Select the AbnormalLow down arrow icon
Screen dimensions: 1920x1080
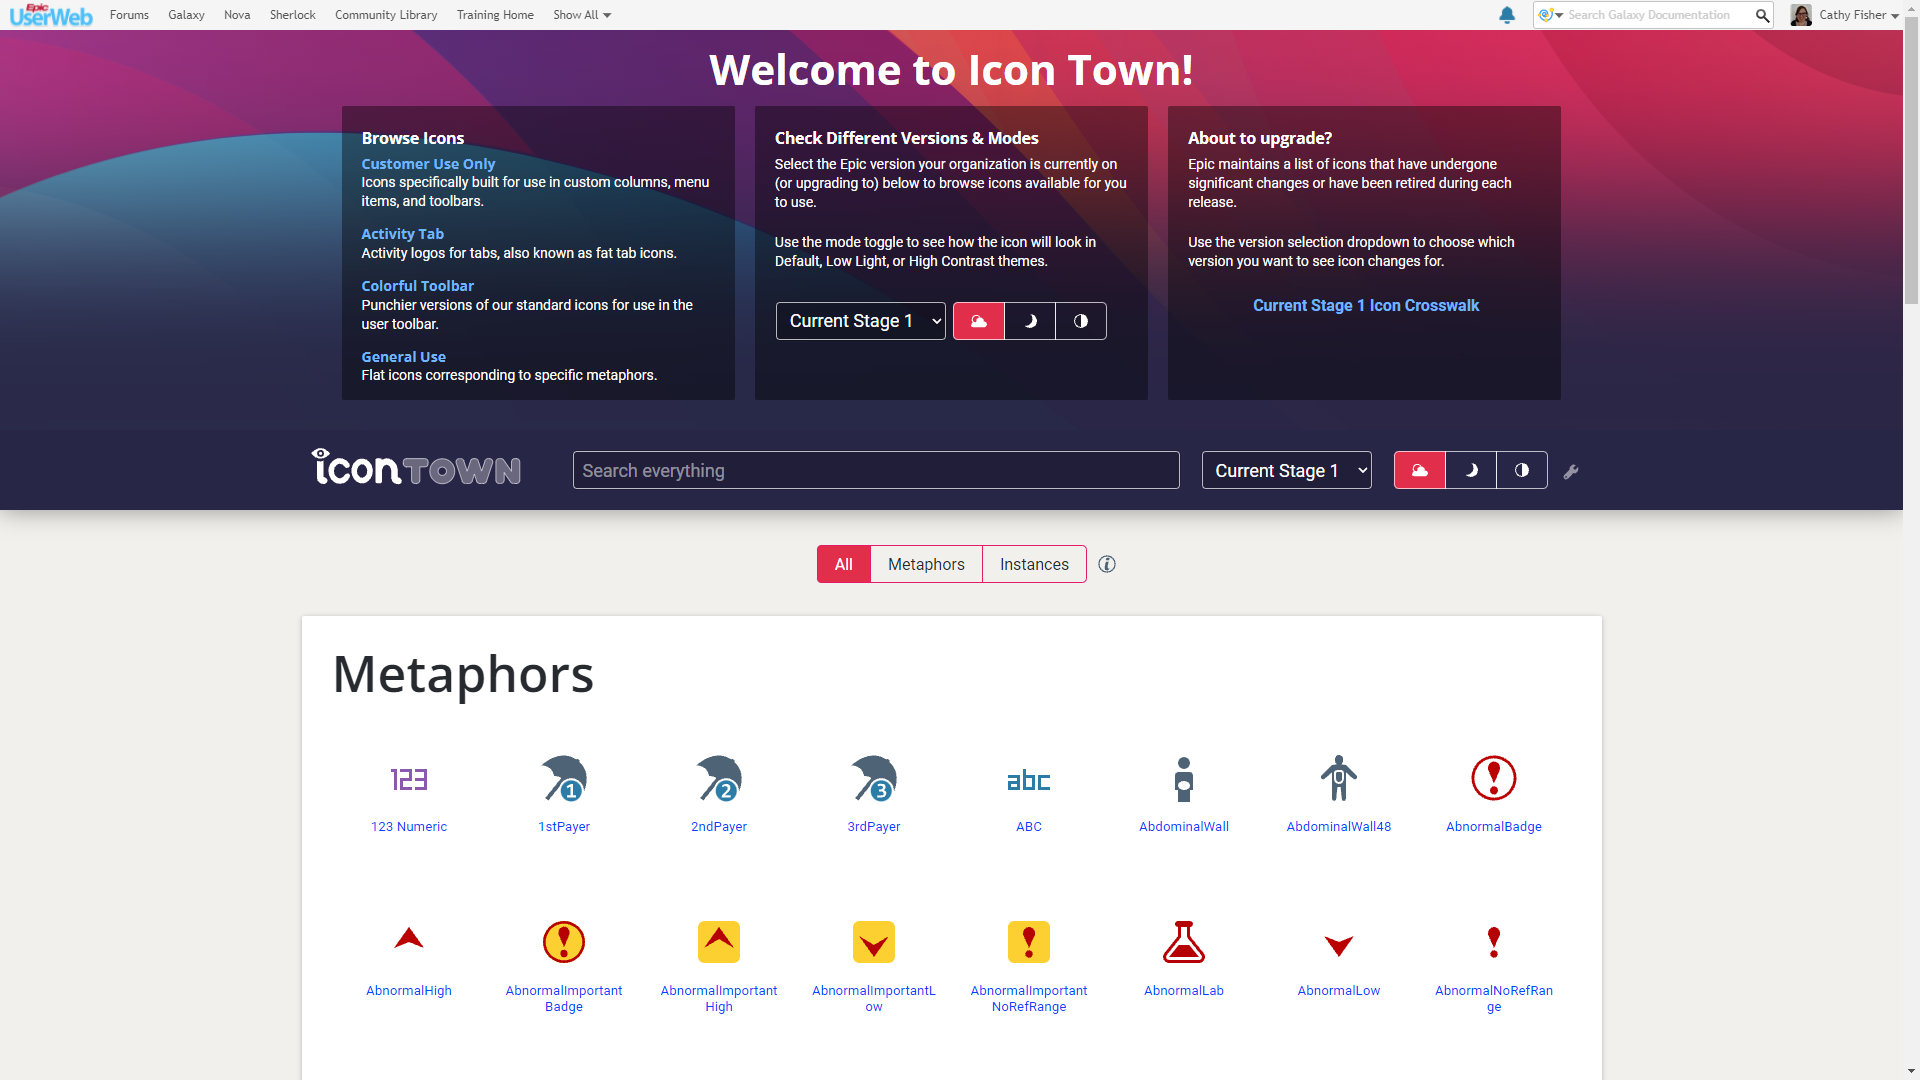tap(1339, 945)
